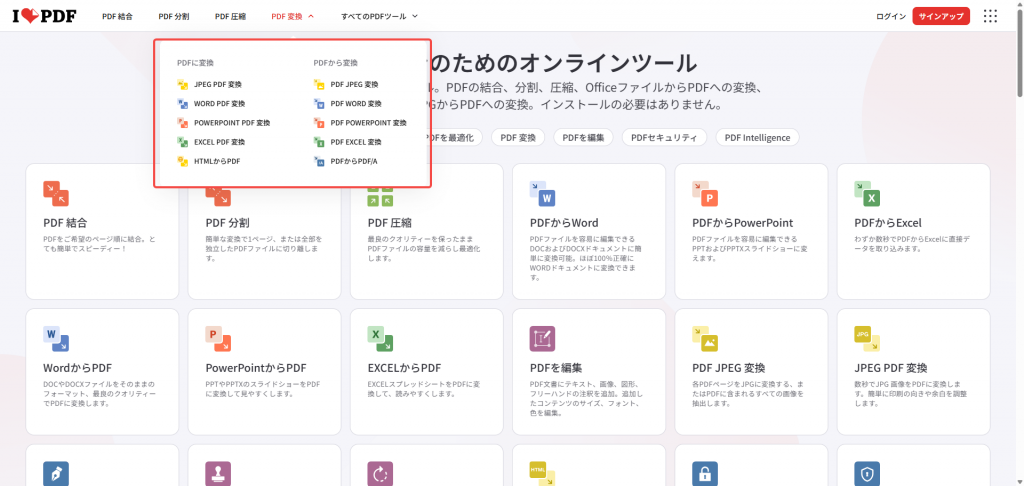Click the PDF POWERPOINT 変換 menu icon
The image size is (1024, 486).
click(319, 122)
